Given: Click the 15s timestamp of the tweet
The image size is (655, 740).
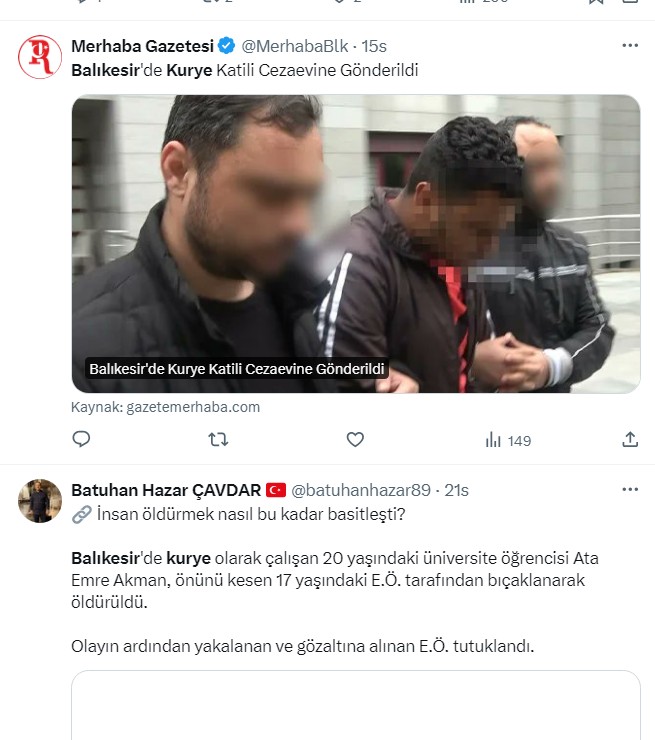Looking at the screenshot, I should point(374,46).
